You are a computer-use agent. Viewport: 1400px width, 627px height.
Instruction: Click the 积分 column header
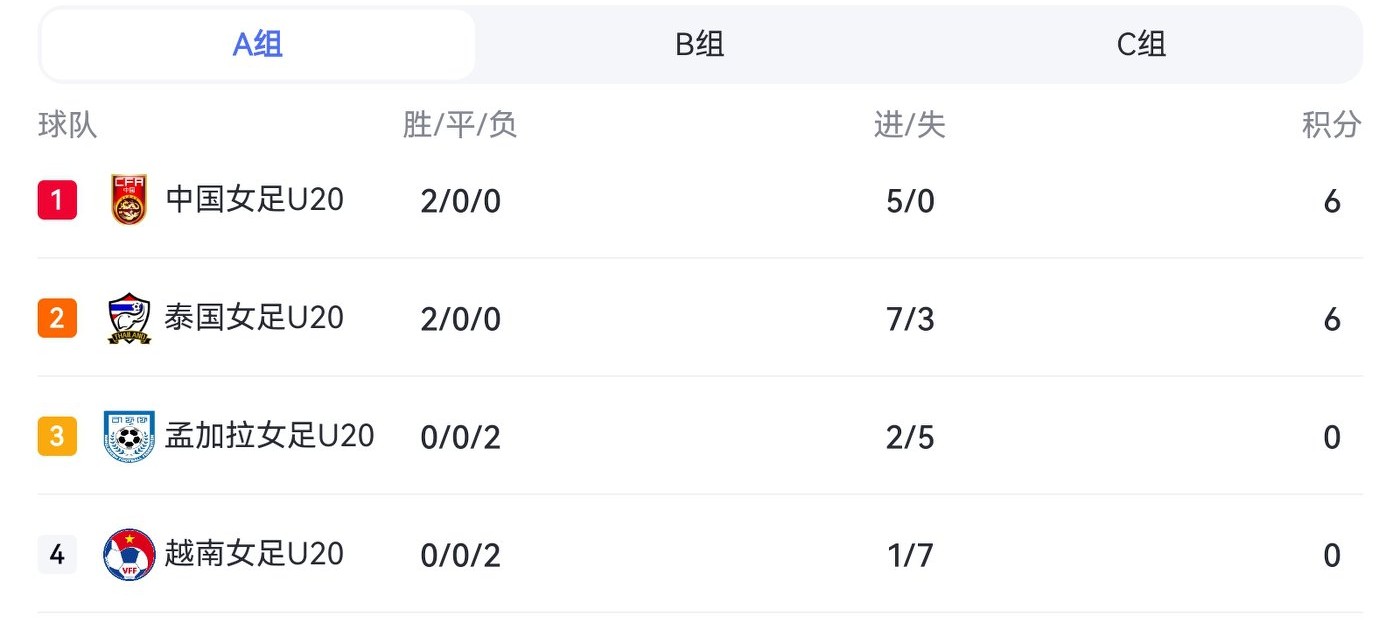[1331, 125]
